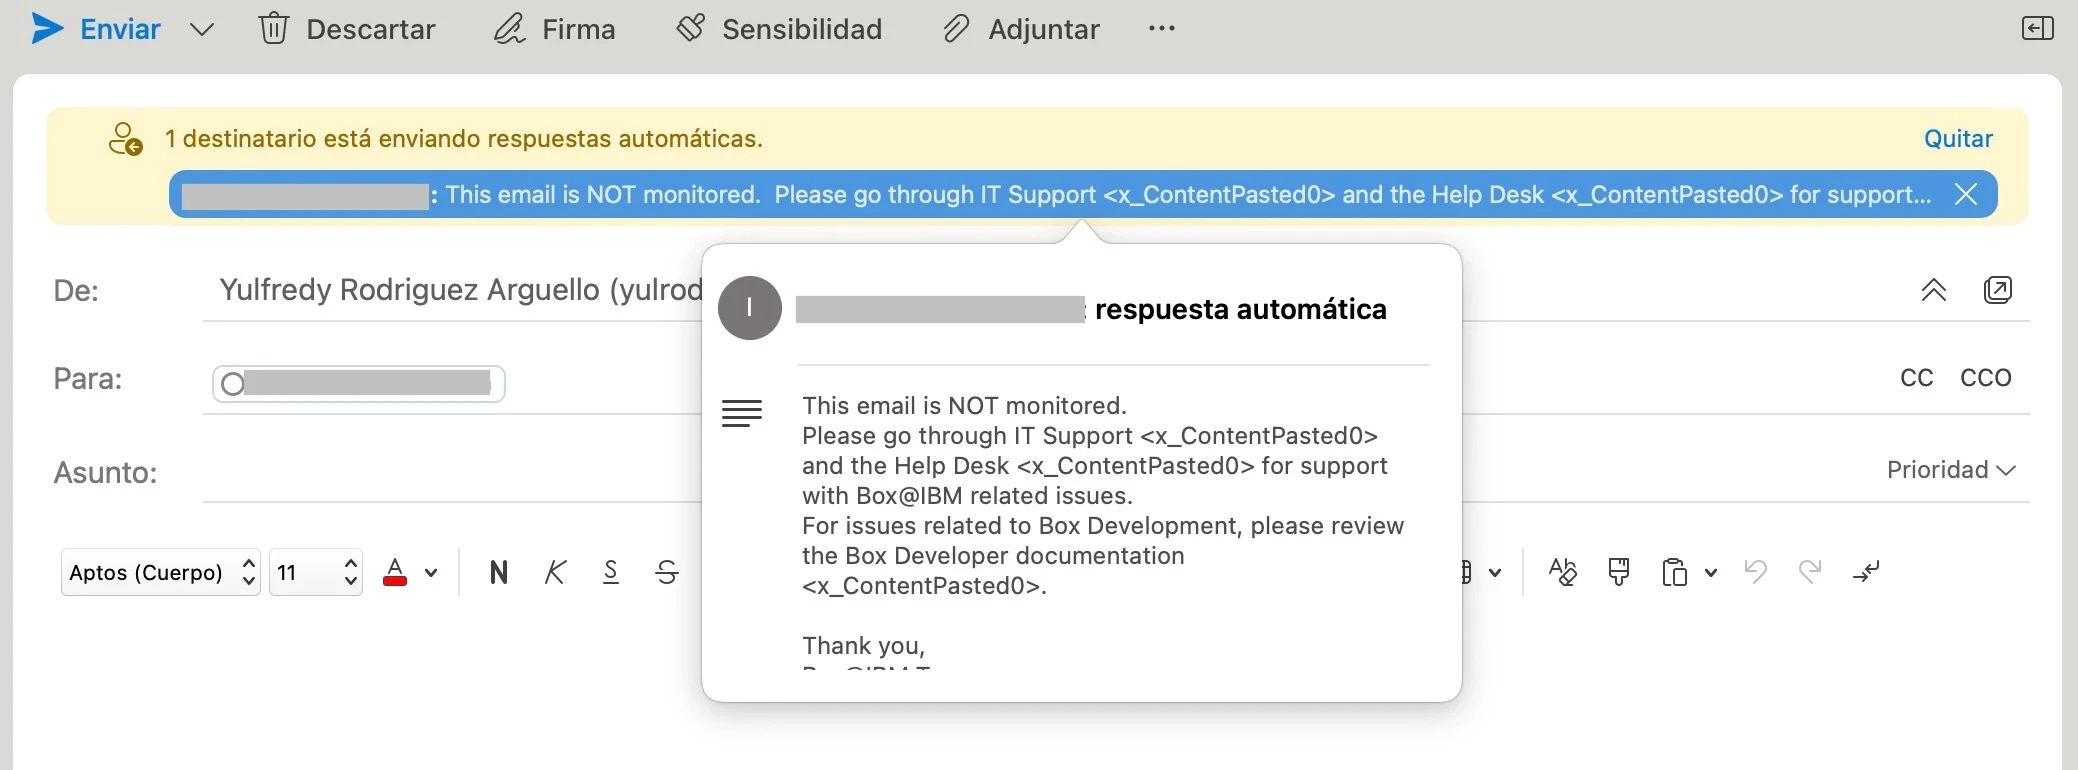2078x770 pixels.
Task: Click Quitar link in yellow banner
Action: coord(1957,139)
